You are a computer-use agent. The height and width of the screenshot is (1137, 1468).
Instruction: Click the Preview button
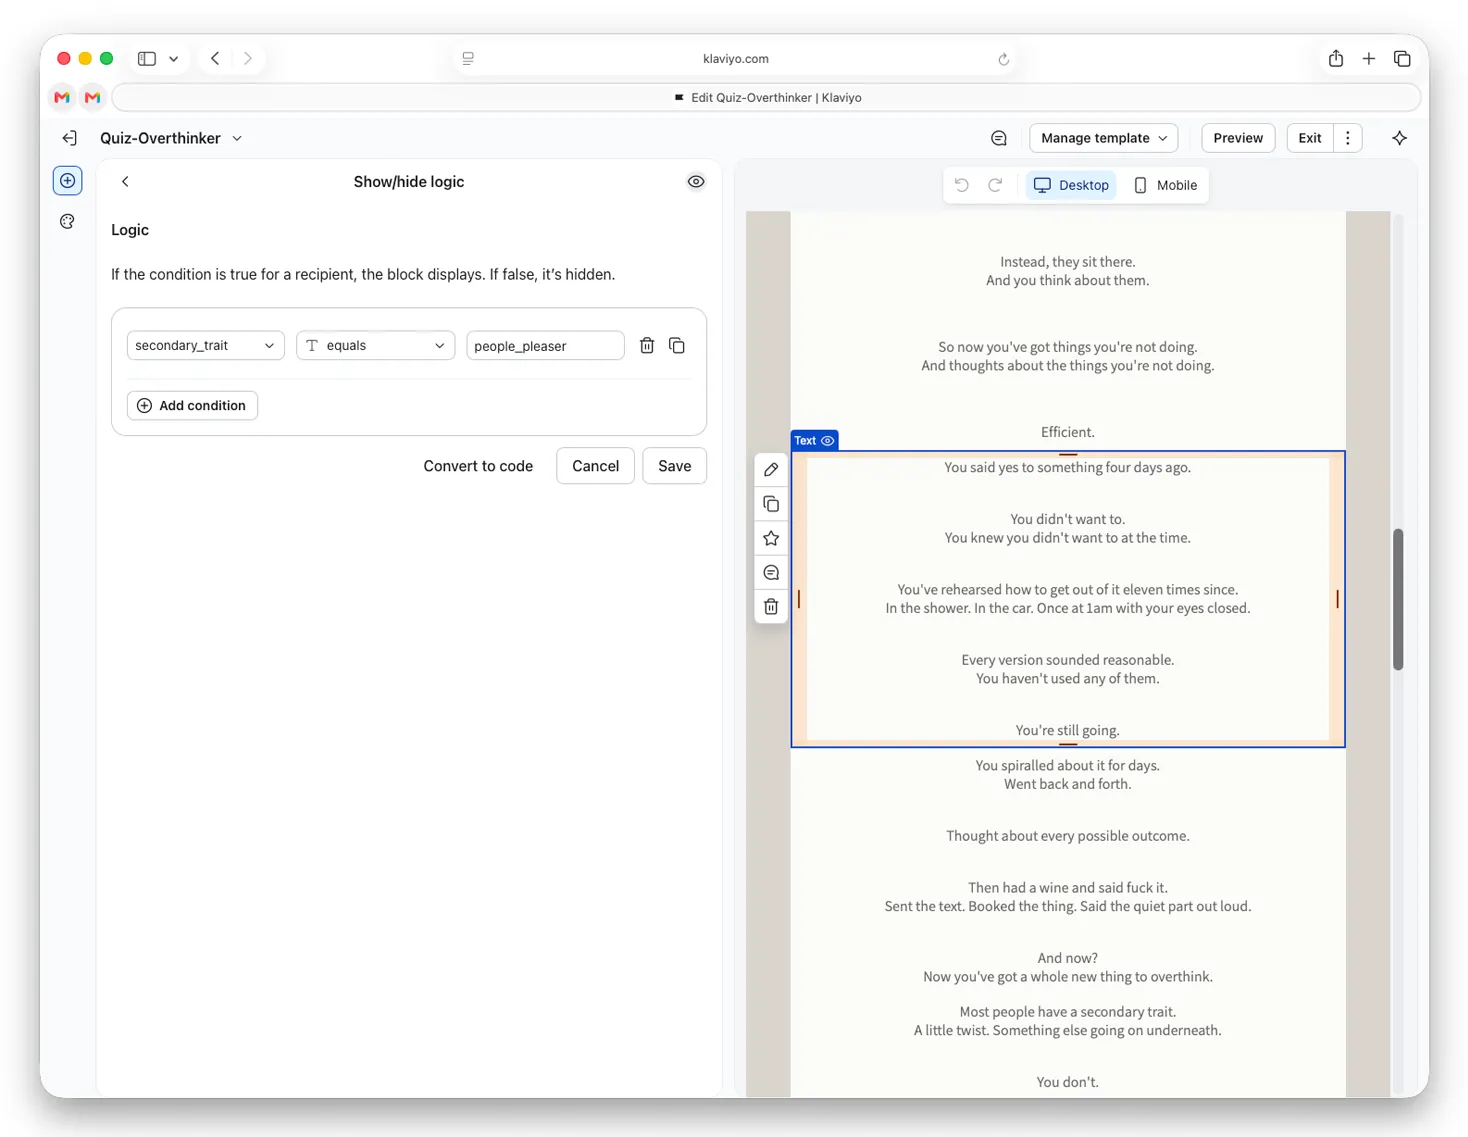[1238, 138]
